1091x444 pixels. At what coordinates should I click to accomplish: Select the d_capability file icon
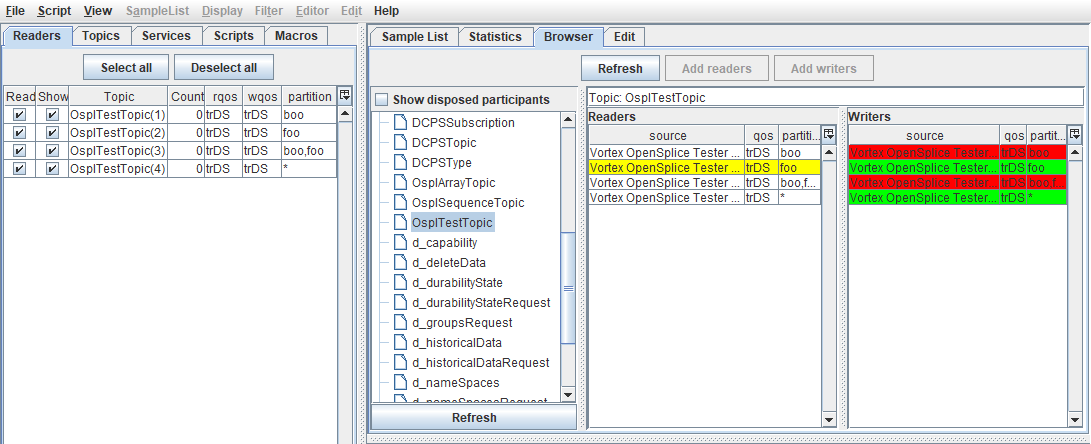click(x=400, y=243)
